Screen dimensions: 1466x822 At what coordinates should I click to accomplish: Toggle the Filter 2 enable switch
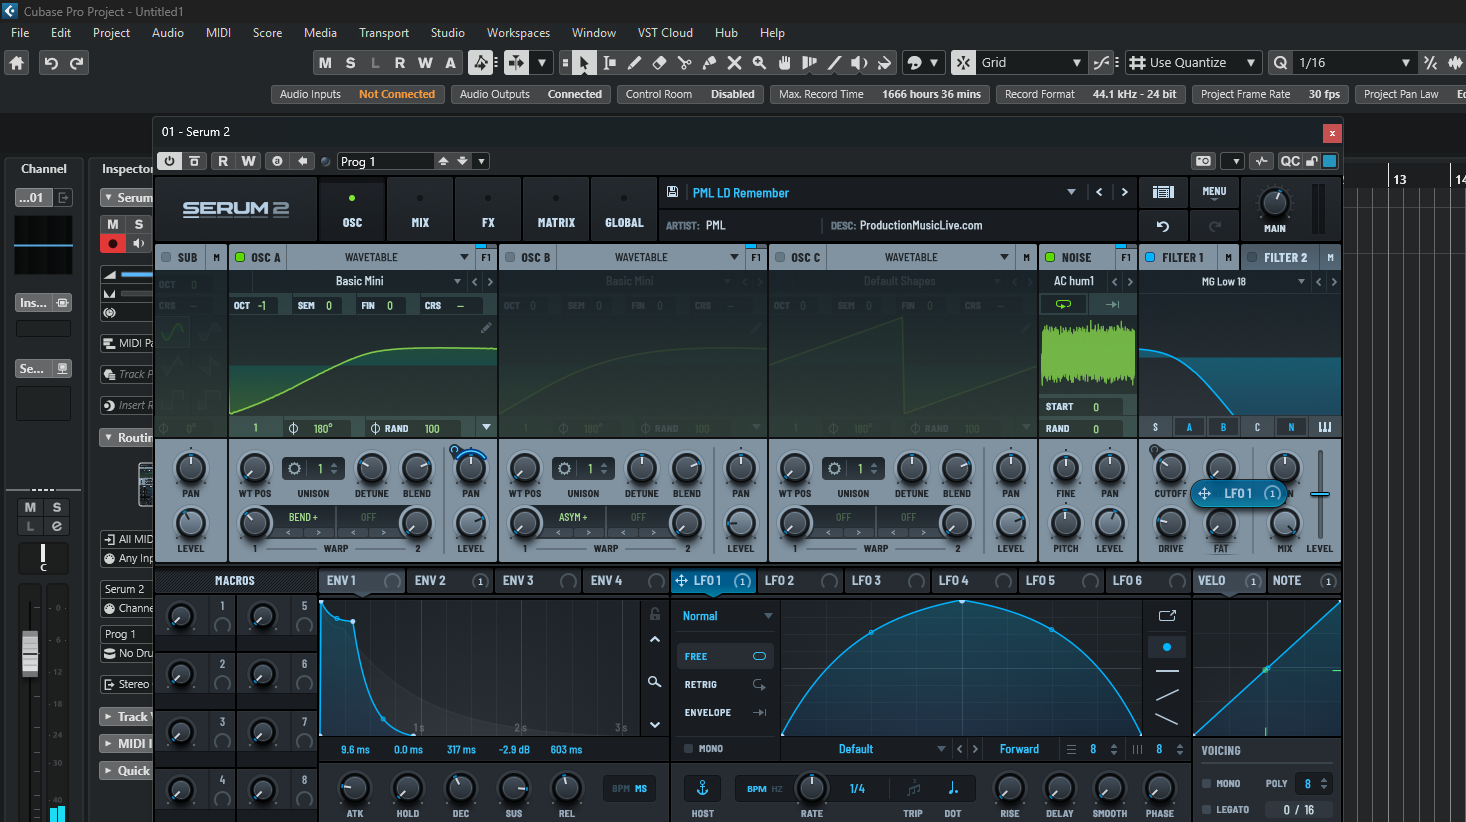(1251, 257)
